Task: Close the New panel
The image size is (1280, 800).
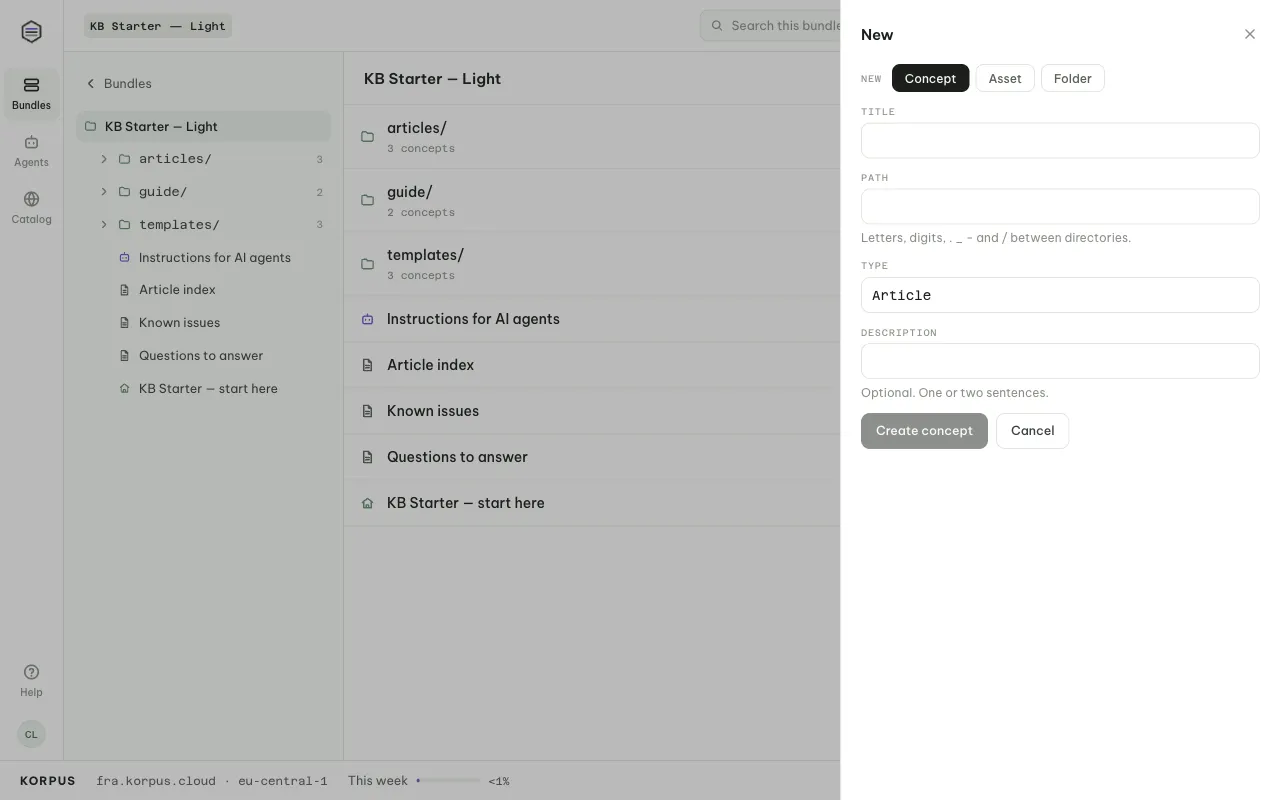Action: (x=1250, y=34)
